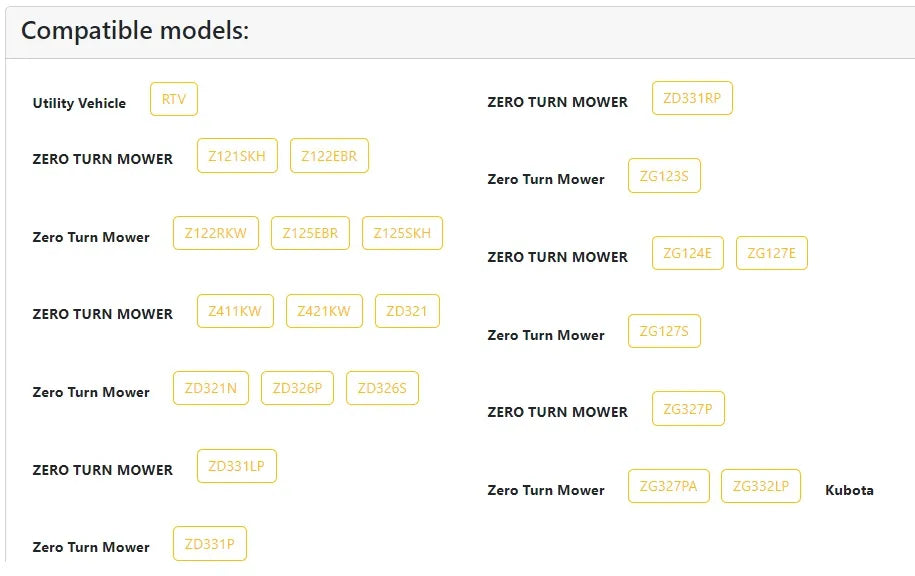Click the ZD326P model button
The image size is (915, 576).
297,388
